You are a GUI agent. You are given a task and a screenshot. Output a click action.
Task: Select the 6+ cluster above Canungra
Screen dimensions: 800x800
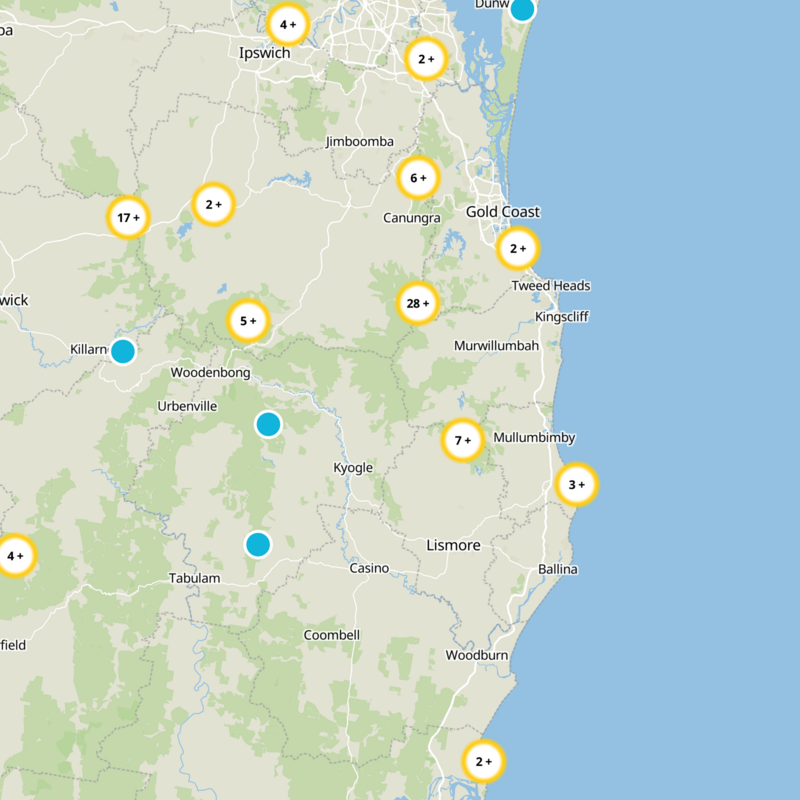coord(417,177)
